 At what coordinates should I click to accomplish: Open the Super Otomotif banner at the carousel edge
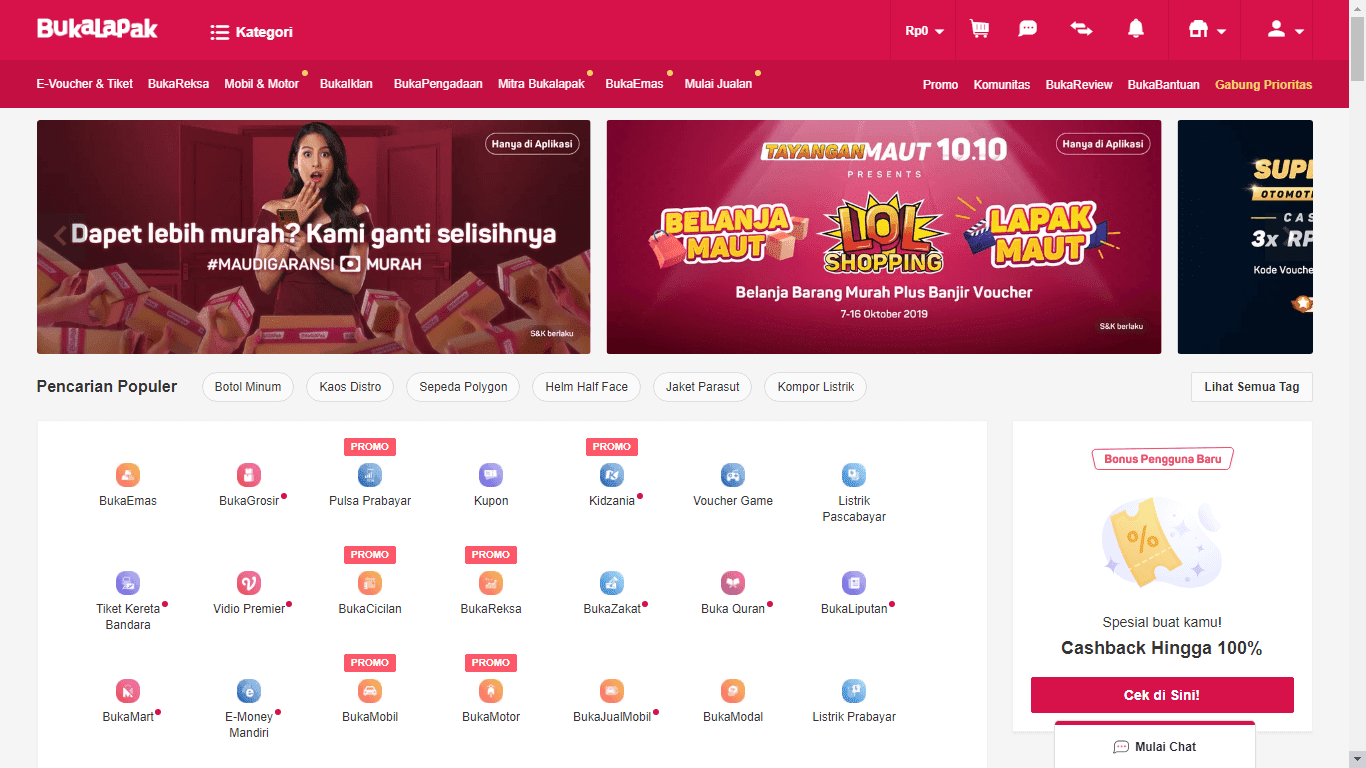pos(1245,237)
